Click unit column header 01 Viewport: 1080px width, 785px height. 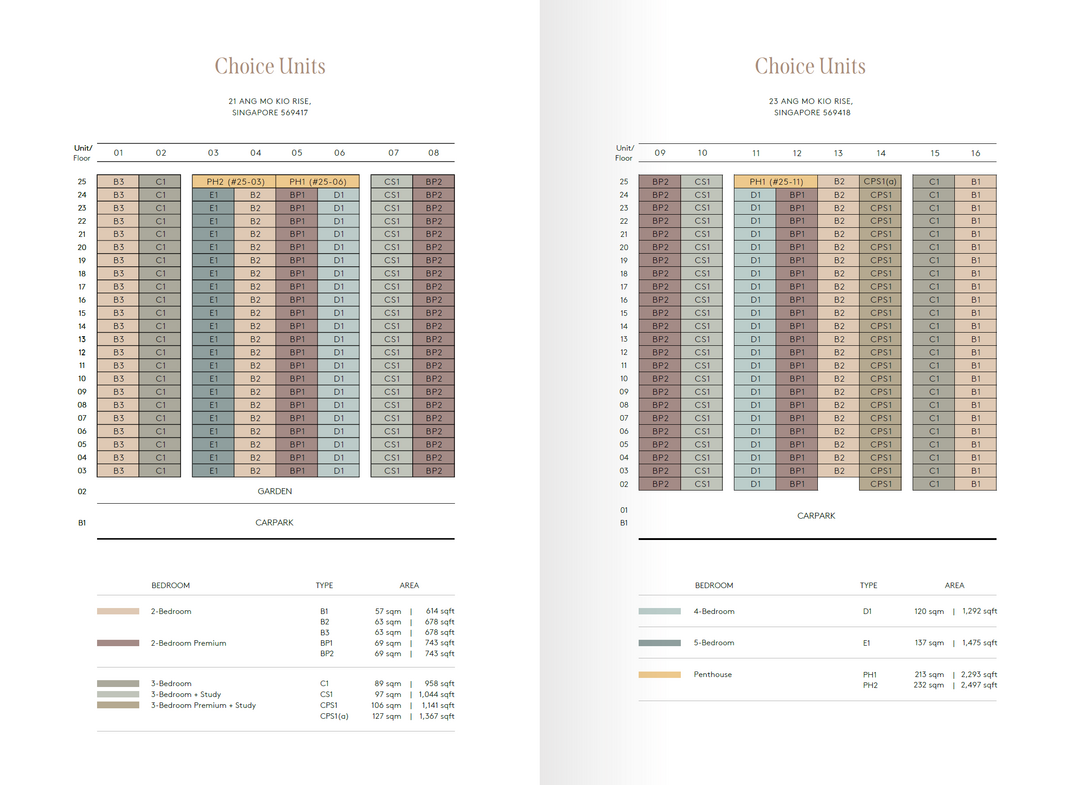pos(118,153)
